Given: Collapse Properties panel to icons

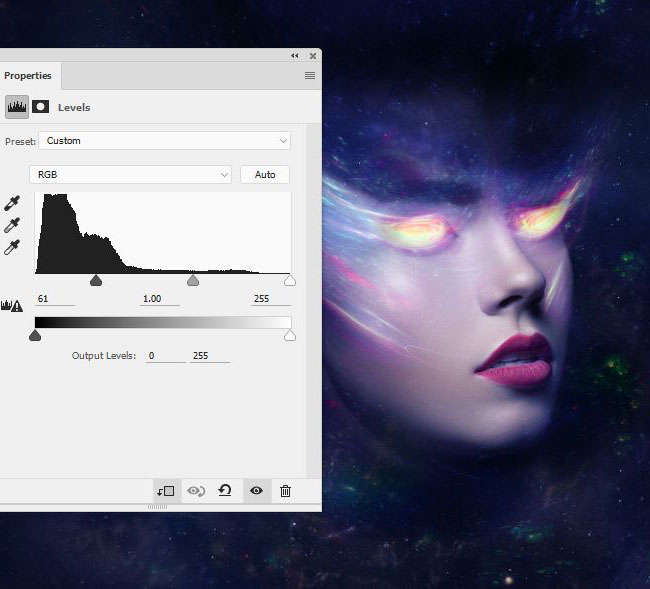Looking at the screenshot, I should [295, 56].
